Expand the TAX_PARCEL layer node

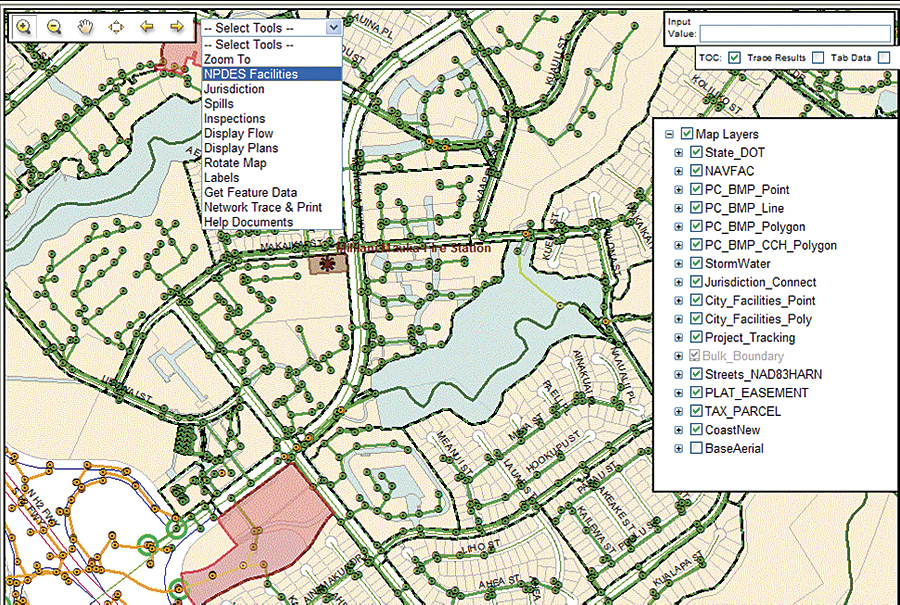(678, 412)
